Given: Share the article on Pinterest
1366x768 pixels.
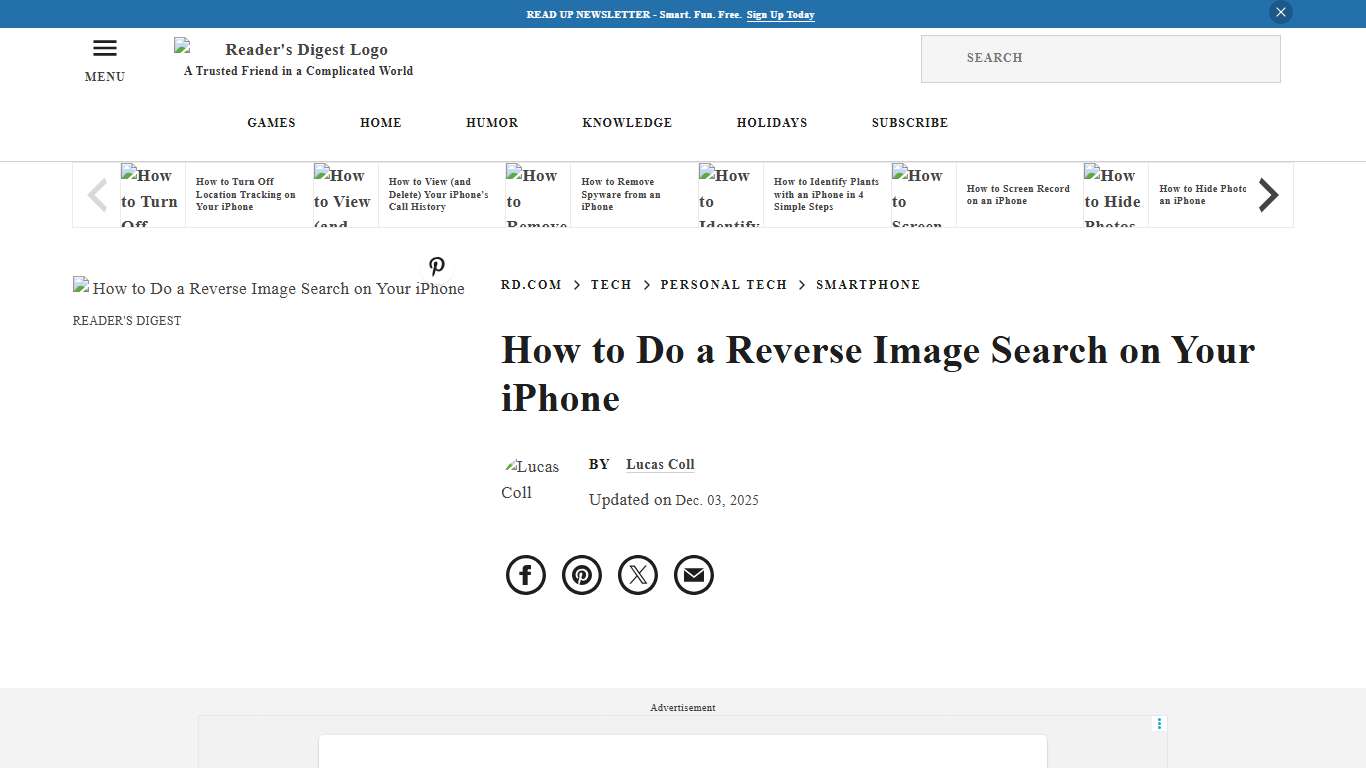Looking at the screenshot, I should coord(581,574).
